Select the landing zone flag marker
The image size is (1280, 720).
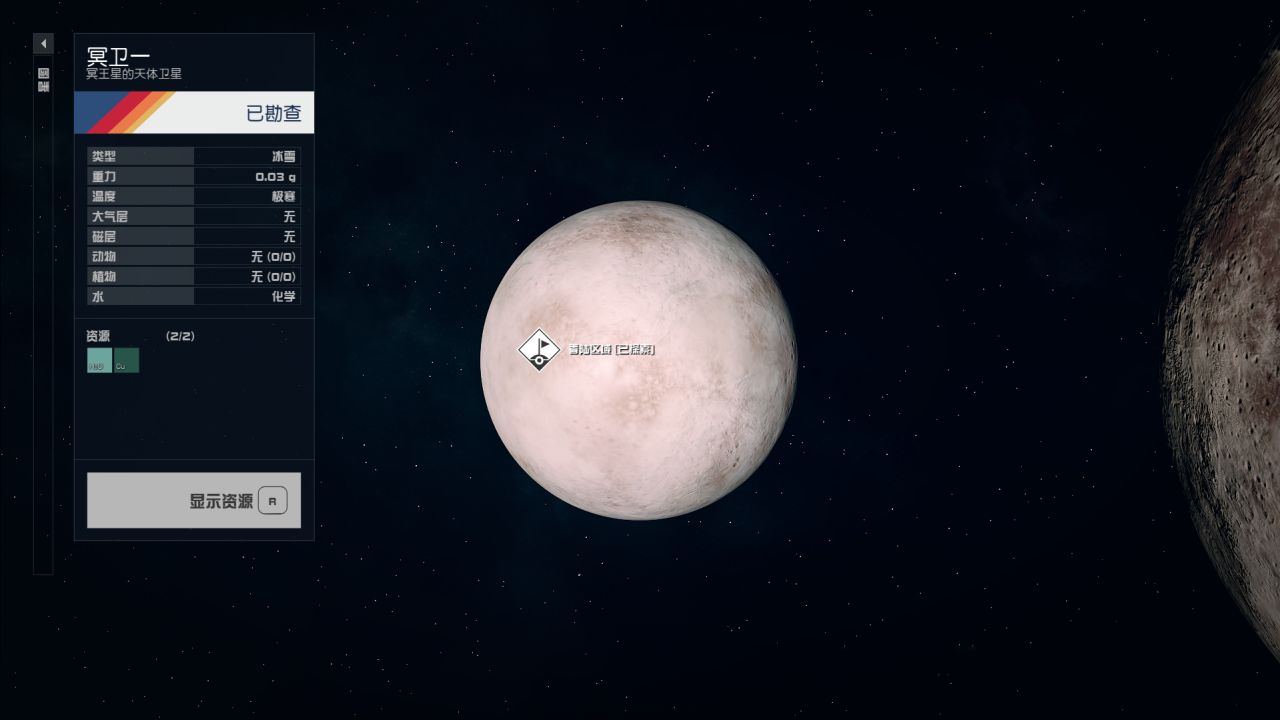539,350
